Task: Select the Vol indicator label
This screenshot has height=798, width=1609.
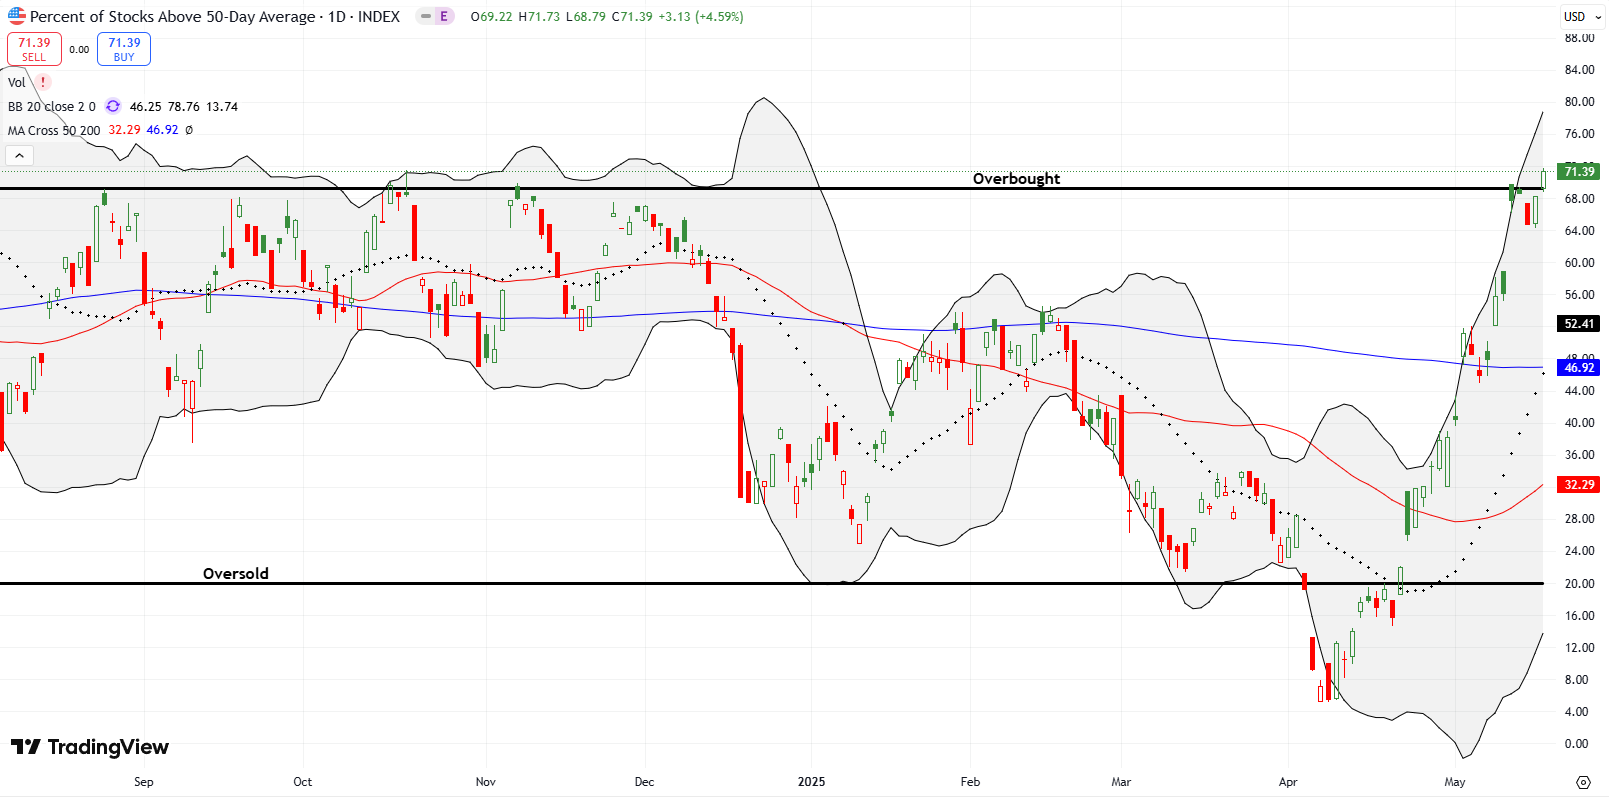Action: click(17, 82)
